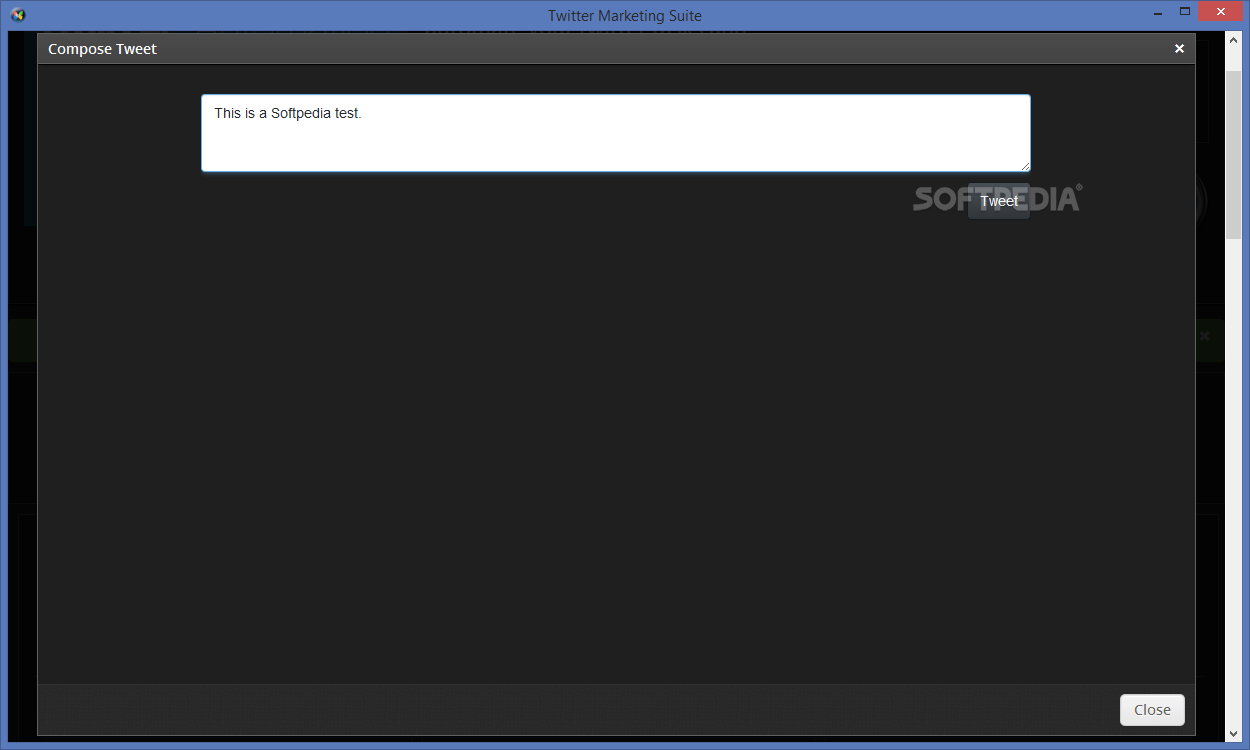Click the vertical scrollbar thumb
Viewport: 1250px width, 750px height.
tap(1233, 155)
